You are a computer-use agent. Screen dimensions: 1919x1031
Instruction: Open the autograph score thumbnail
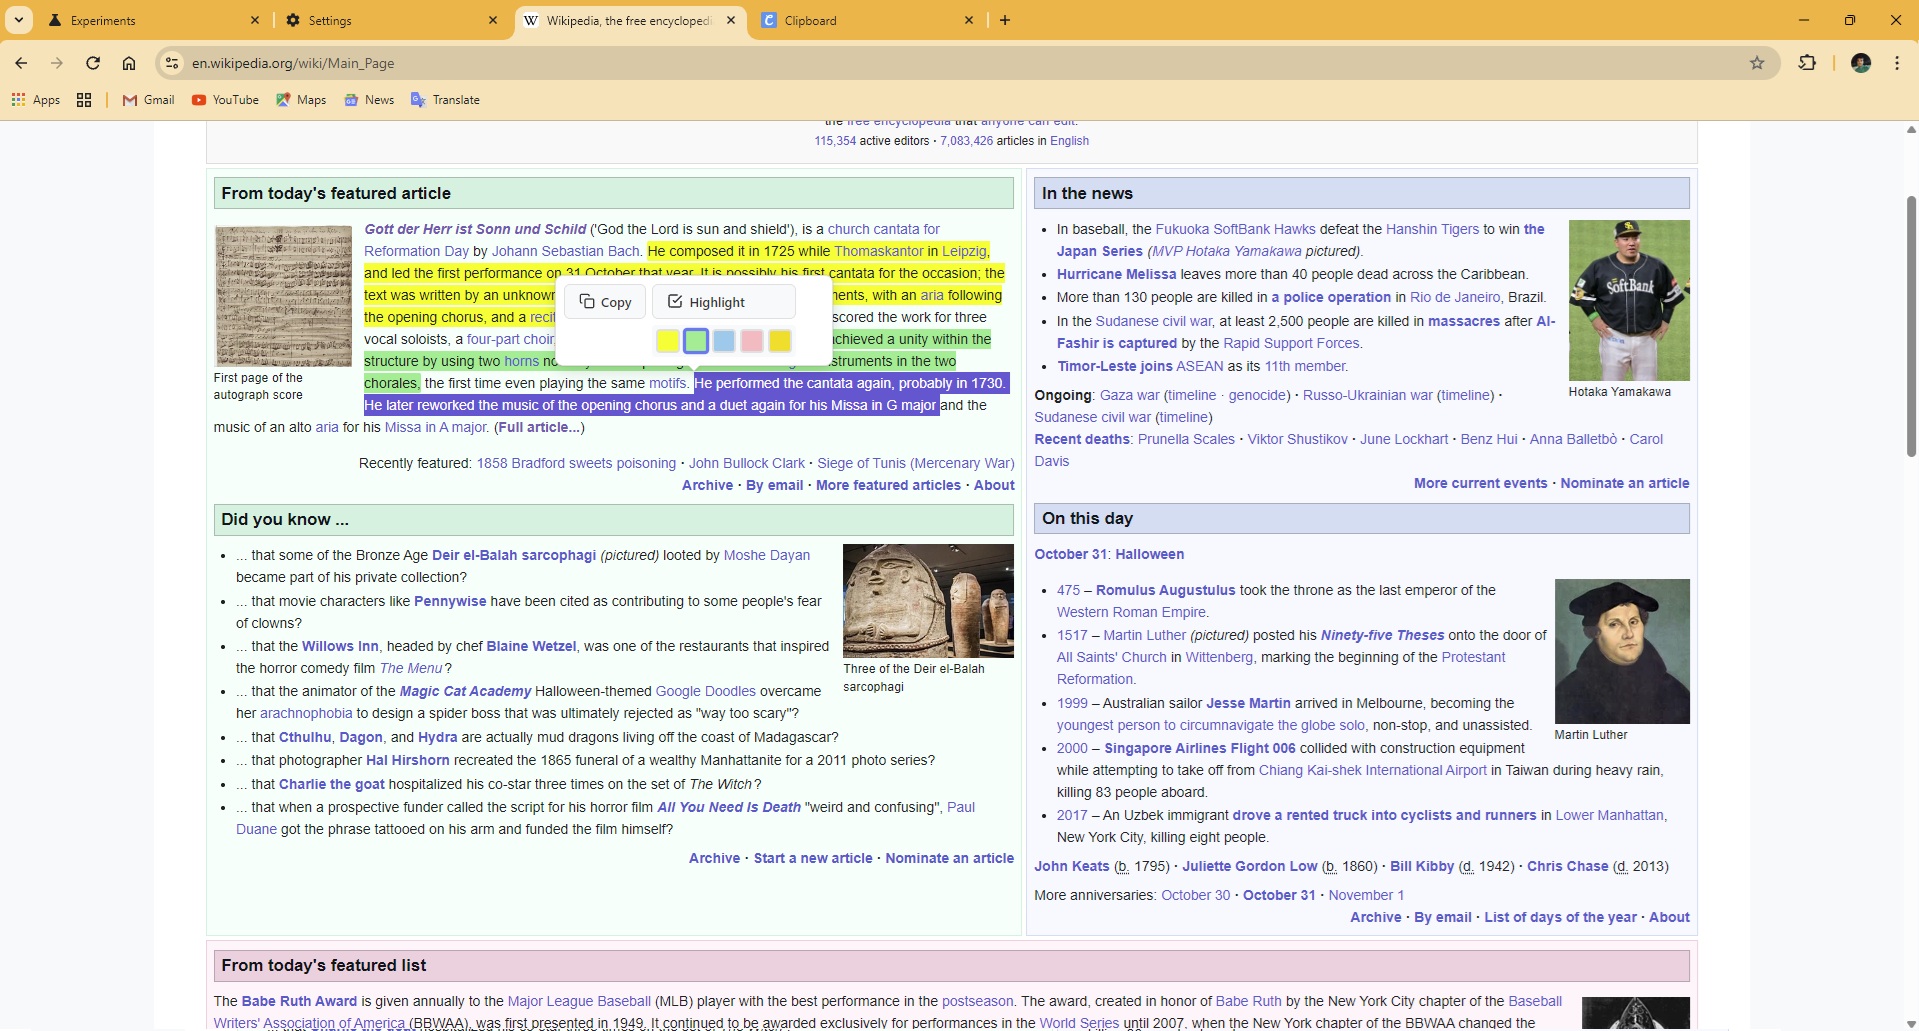[283, 296]
